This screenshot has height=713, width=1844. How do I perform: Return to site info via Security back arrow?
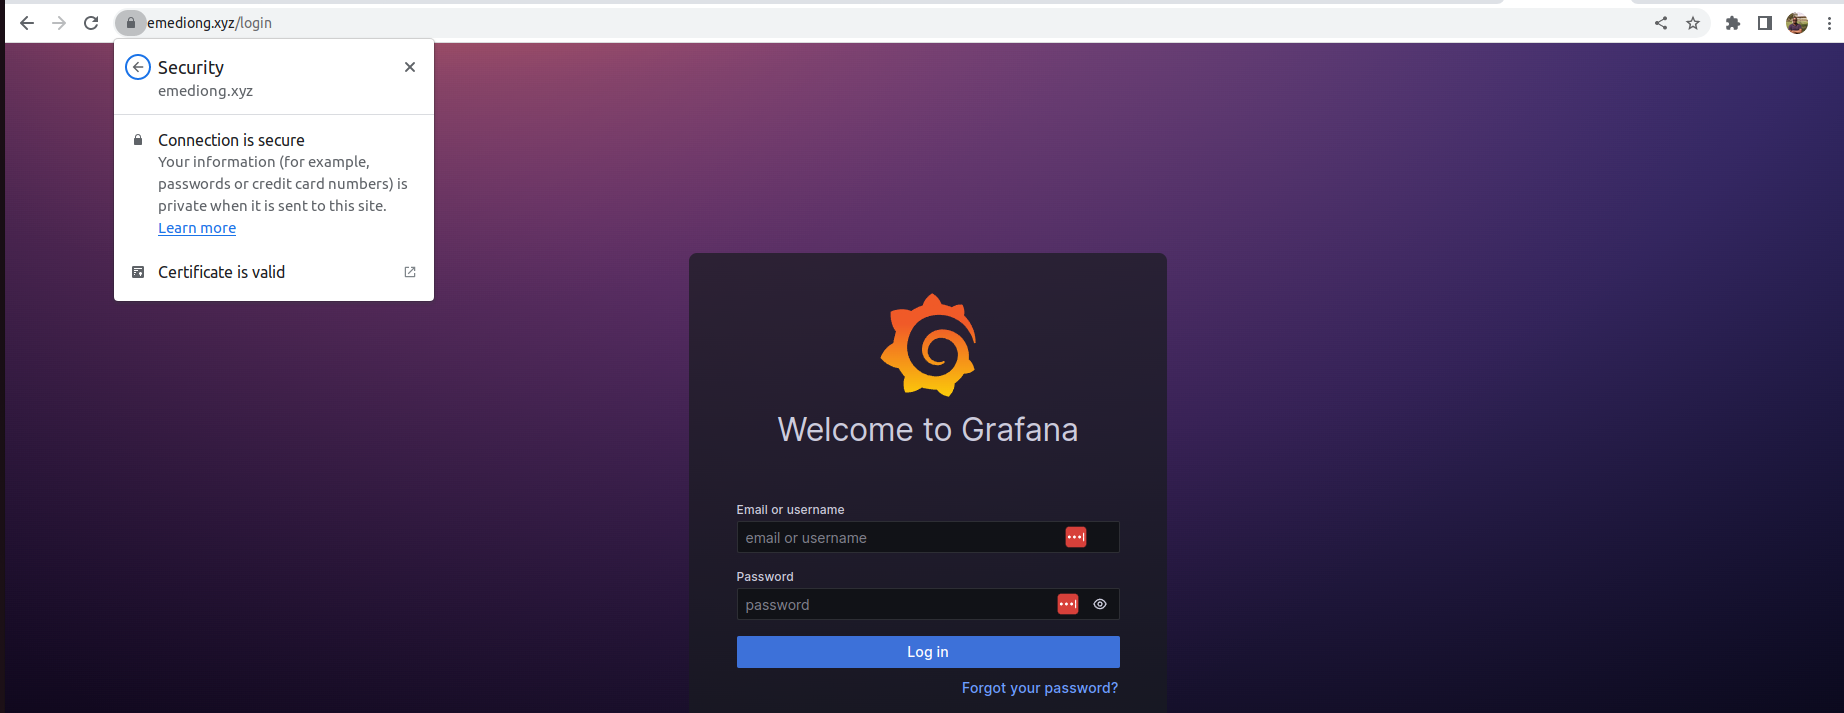point(138,67)
